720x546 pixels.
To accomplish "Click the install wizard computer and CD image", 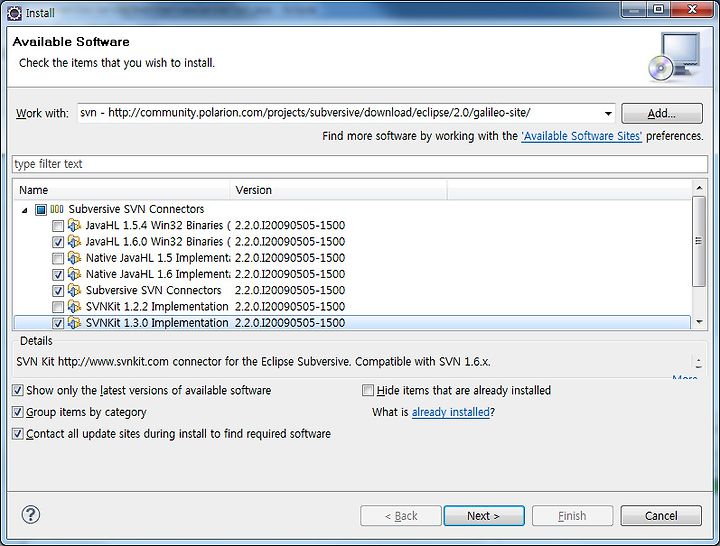I will pyautogui.click(x=675, y=57).
